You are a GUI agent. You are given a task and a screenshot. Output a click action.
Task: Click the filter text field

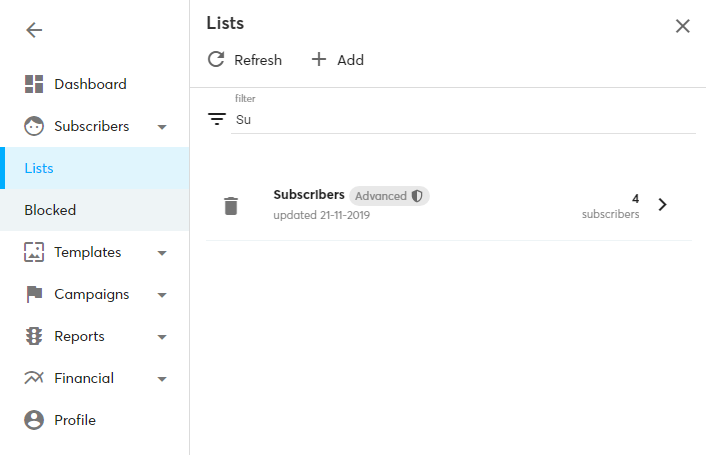[460, 119]
